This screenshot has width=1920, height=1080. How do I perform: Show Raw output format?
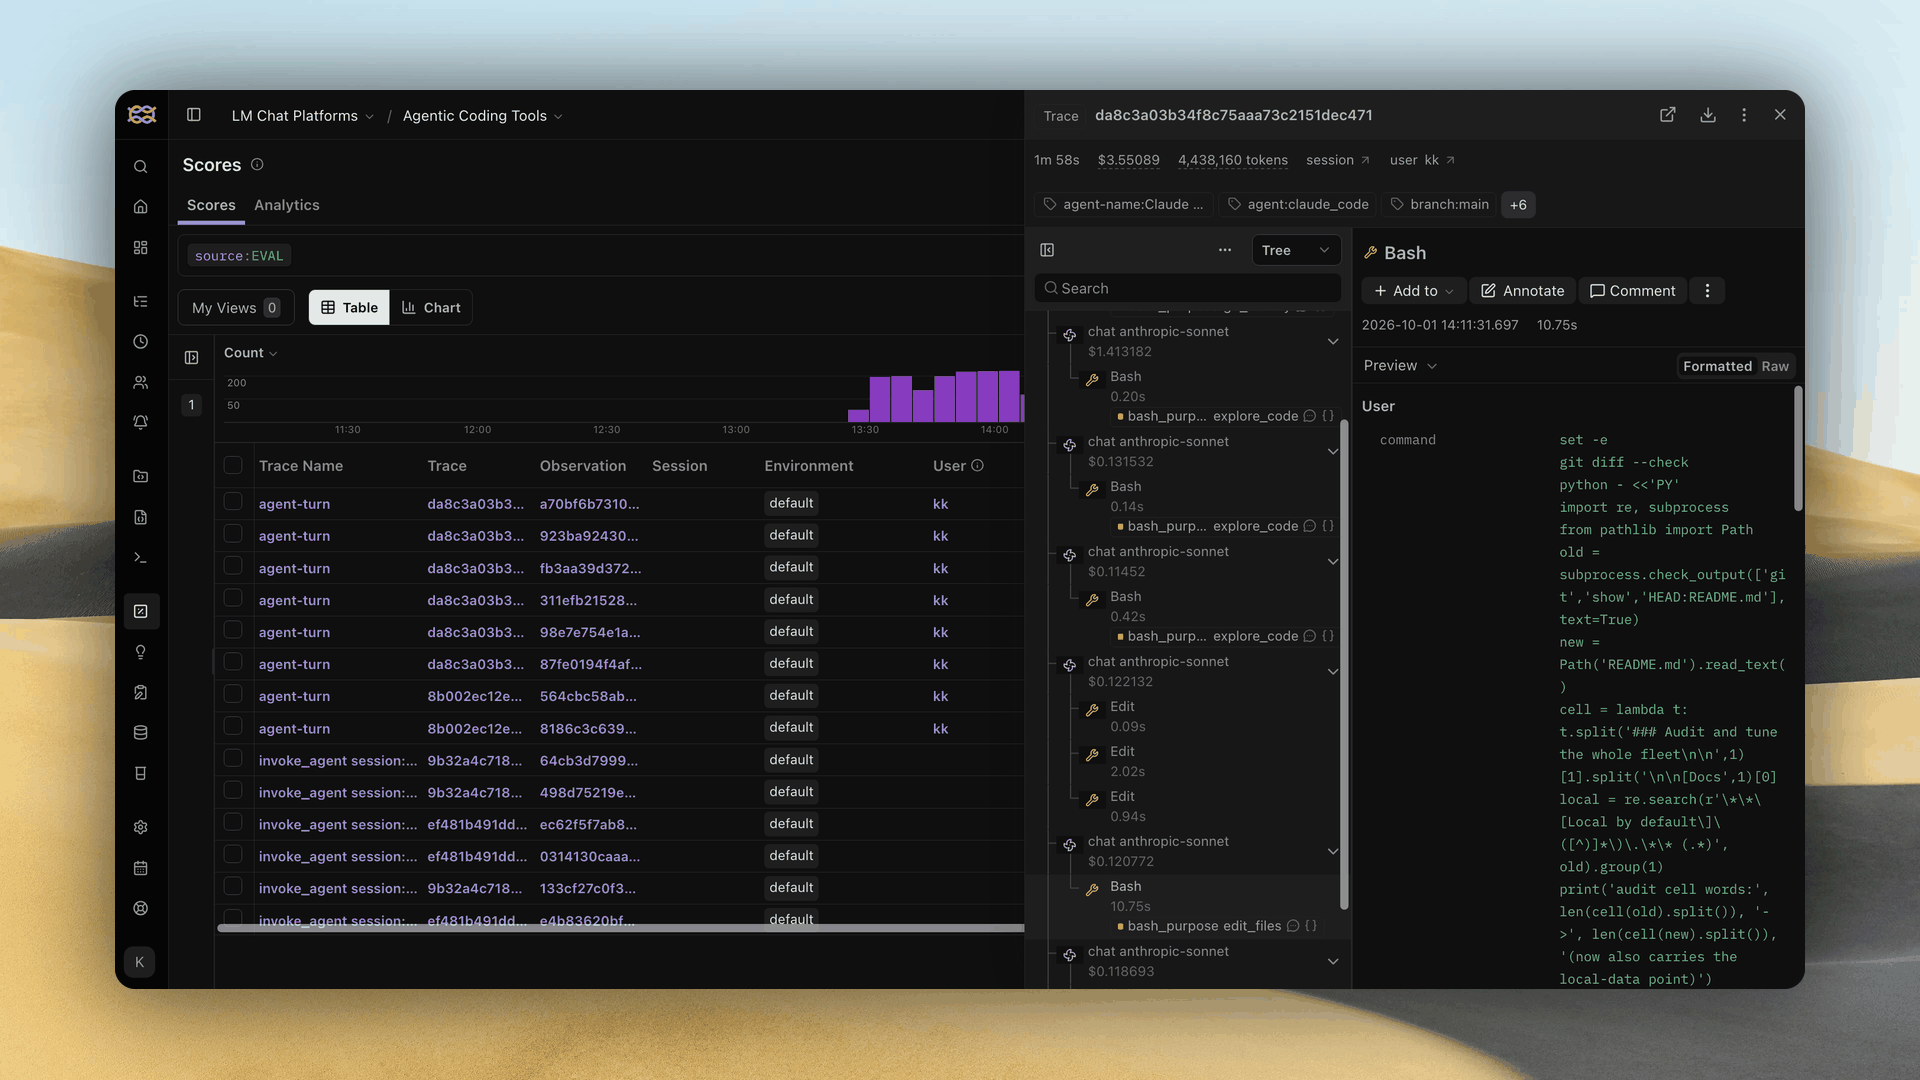click(1775, 366)
